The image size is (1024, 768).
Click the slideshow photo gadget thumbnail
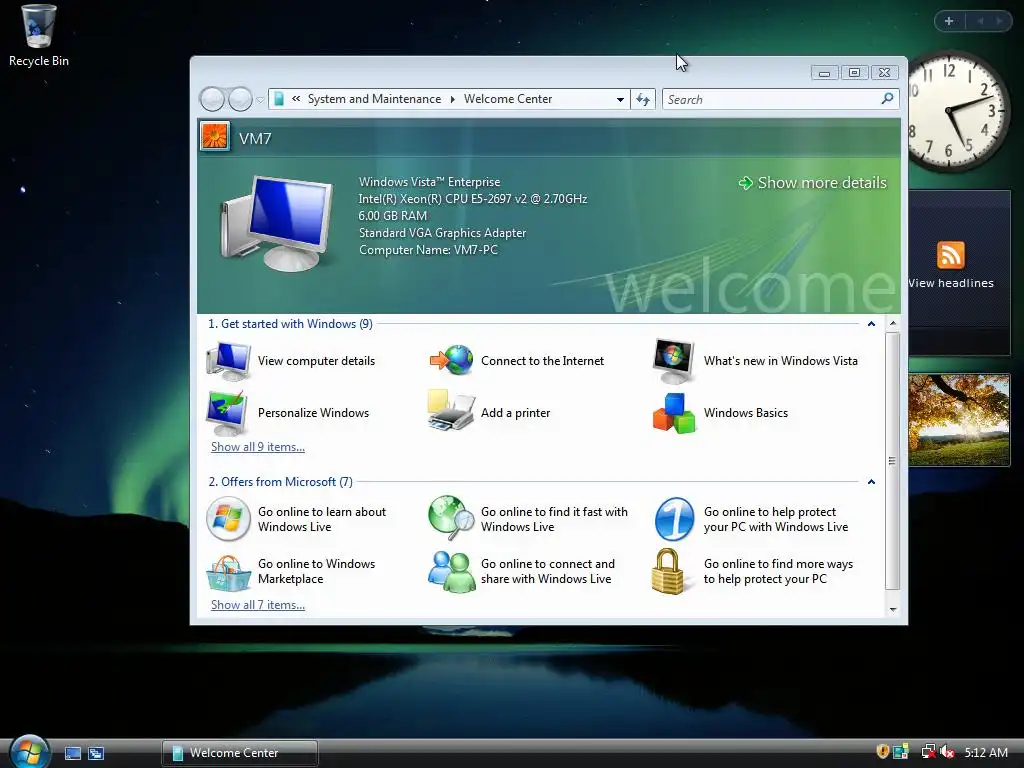959,420
